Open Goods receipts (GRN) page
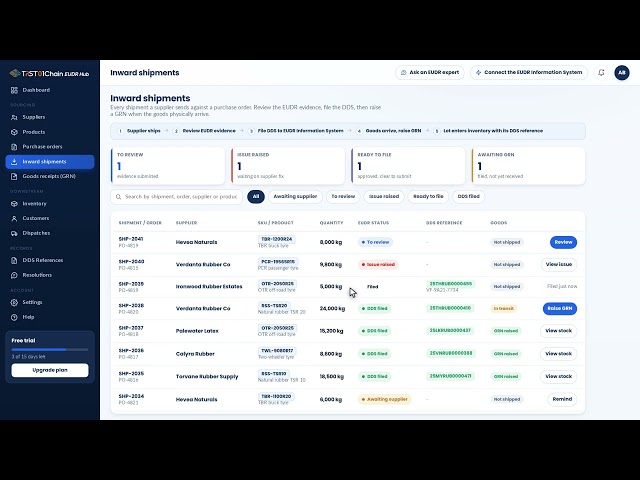The image size is (640, 480). pyautogui.click(x=50, y=176)
